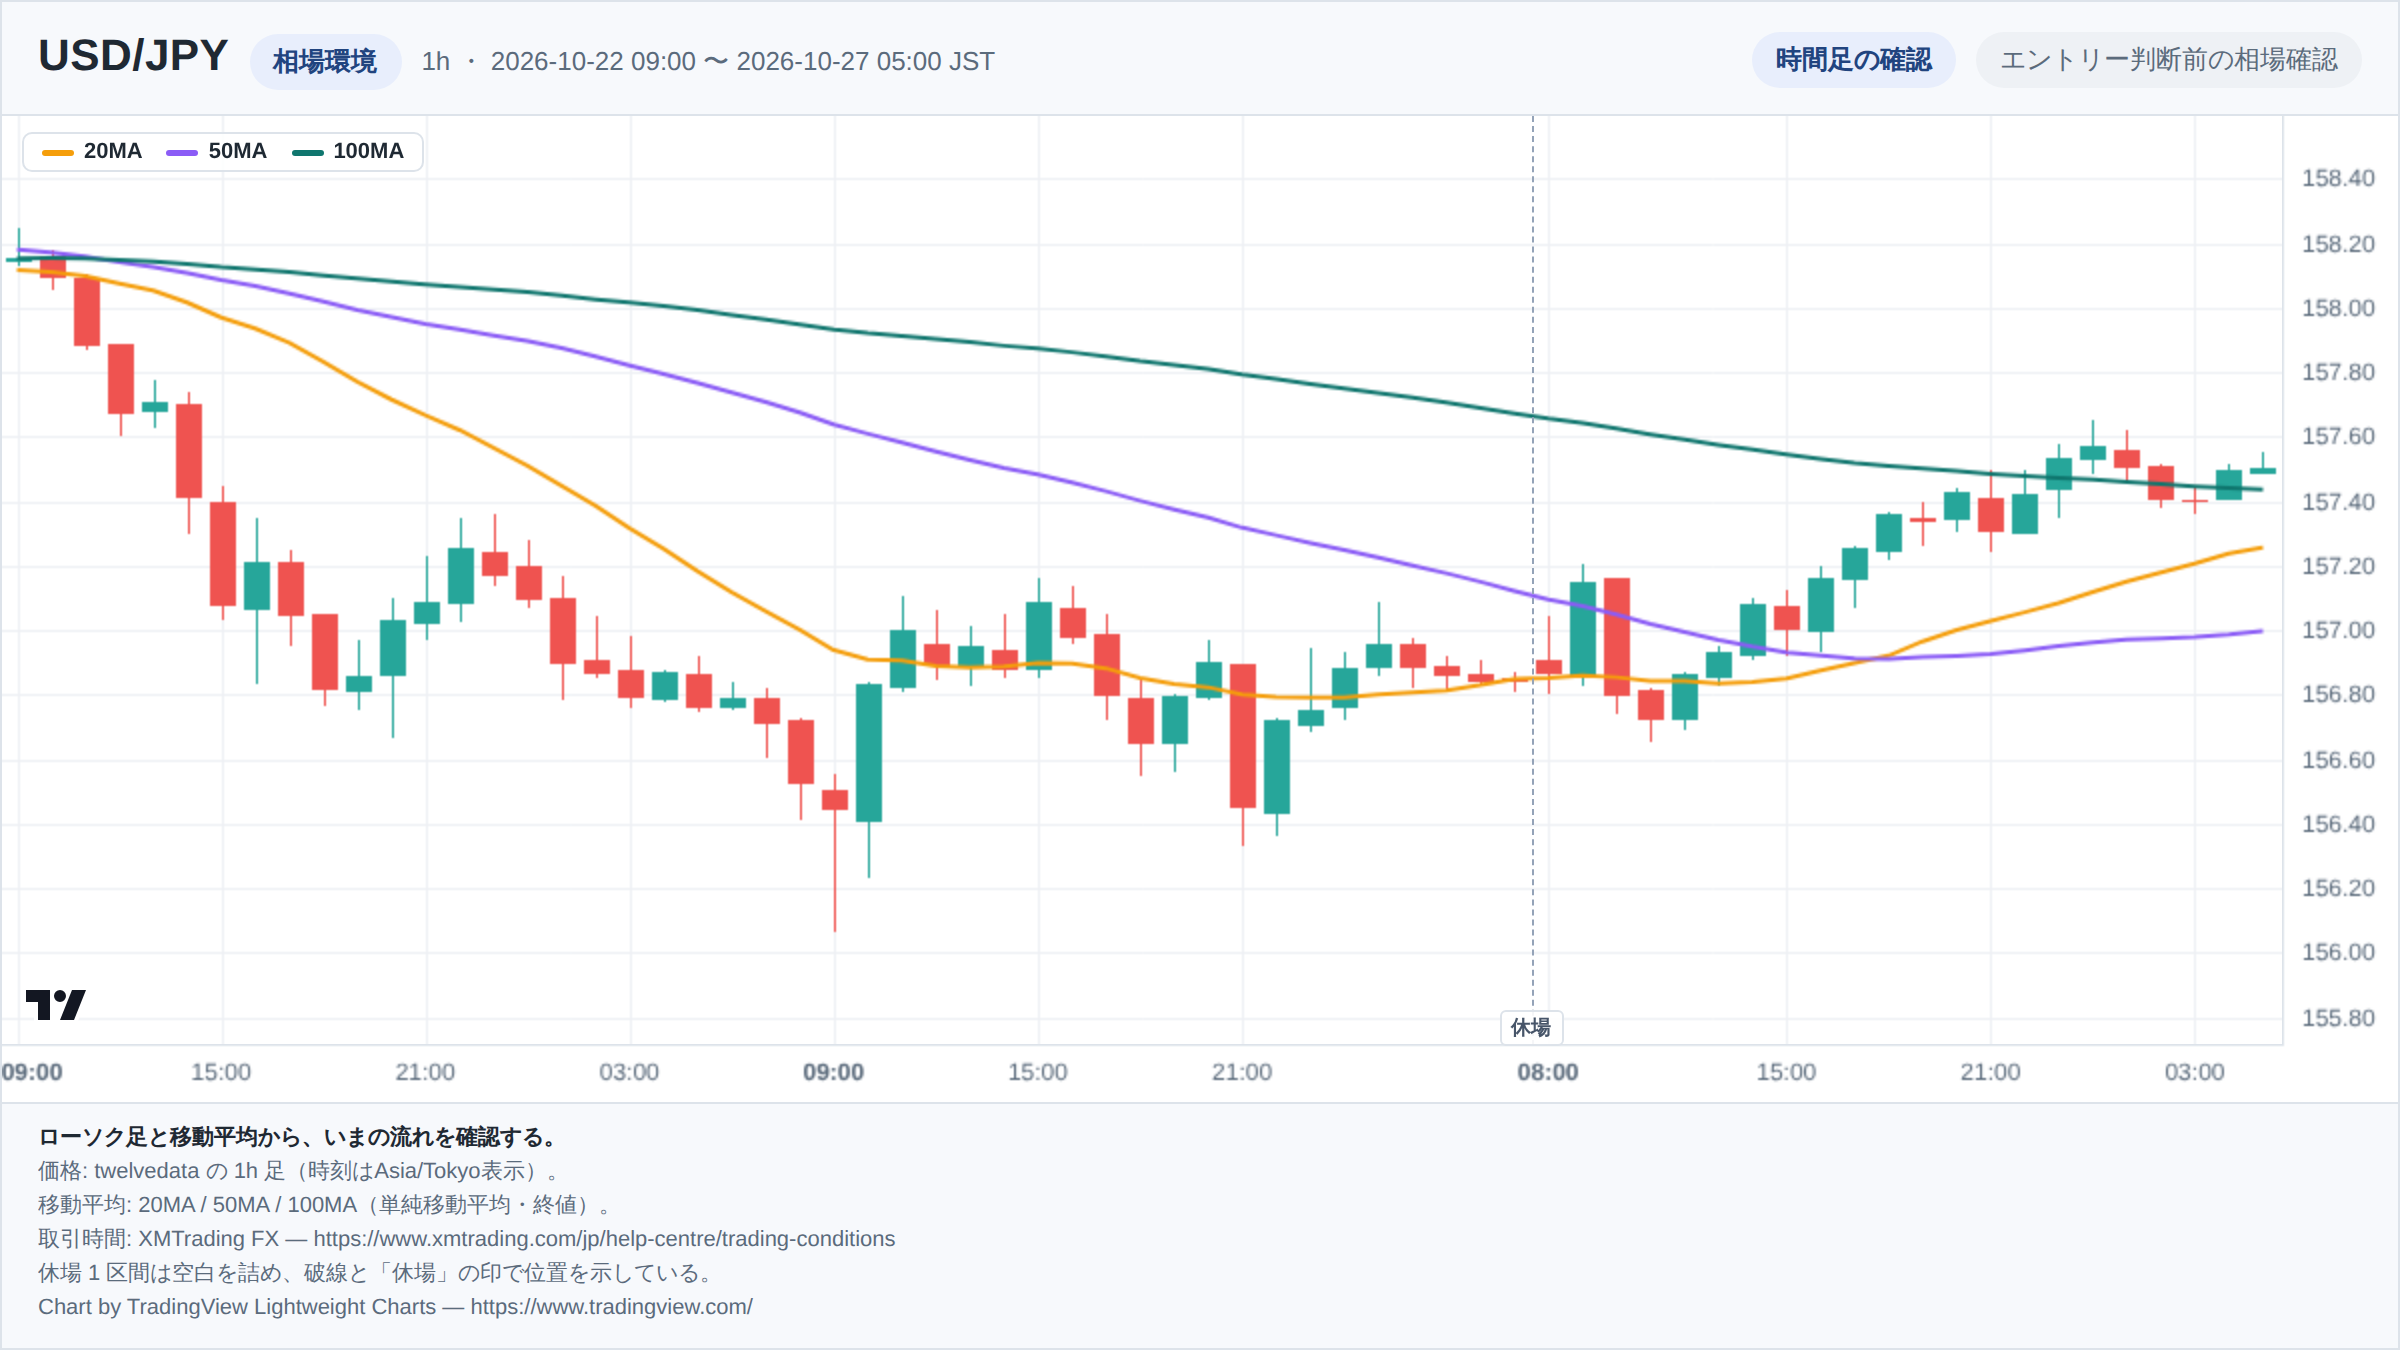
Task: Click the 相場環境 badge
Action: tap(325, 62)
